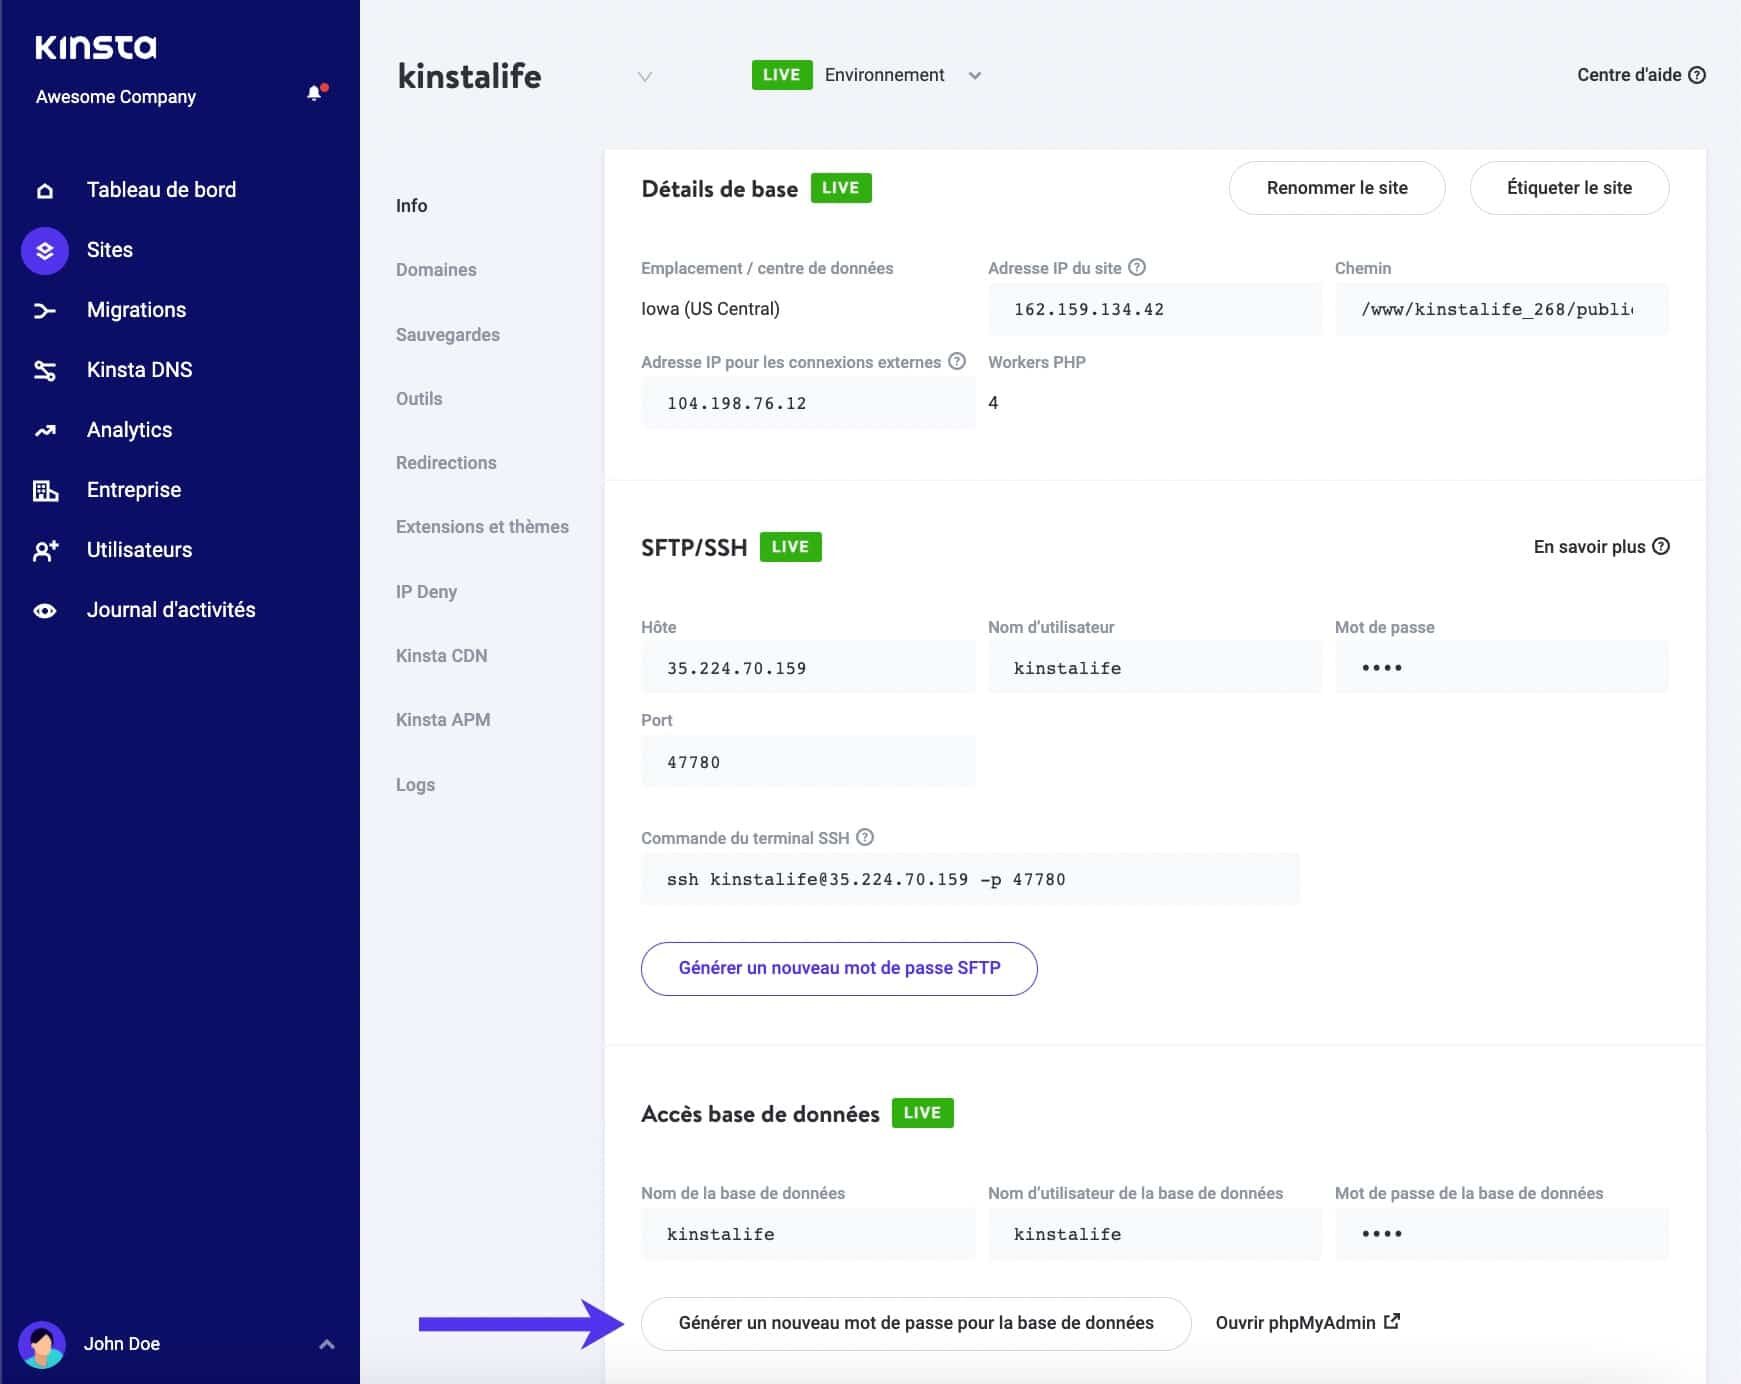The height and width of the screenshot is (1384, 1741).
Task: Go to the Kinsta CDN section
Action: coord(441,656)
